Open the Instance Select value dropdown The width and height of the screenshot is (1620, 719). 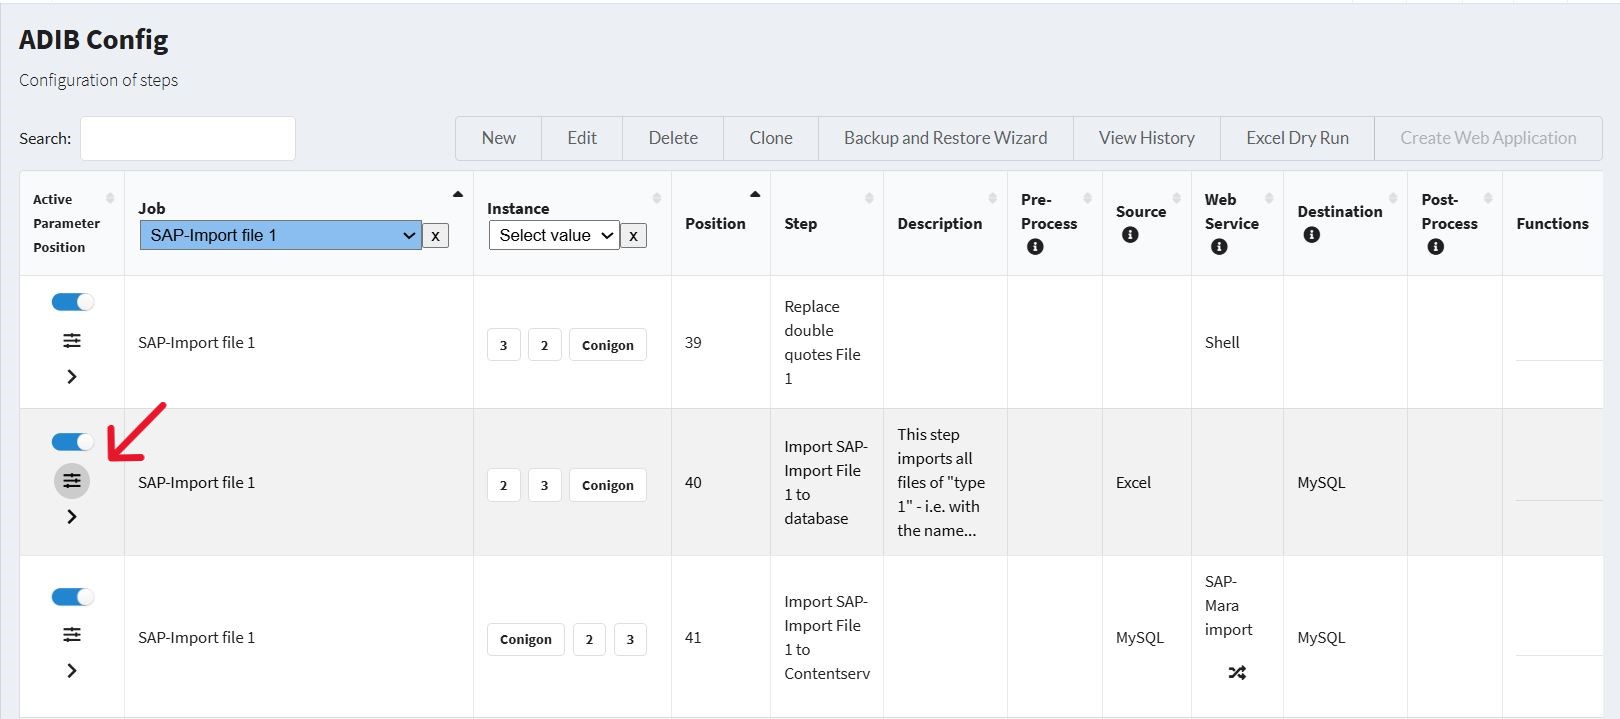pos(554,235)
